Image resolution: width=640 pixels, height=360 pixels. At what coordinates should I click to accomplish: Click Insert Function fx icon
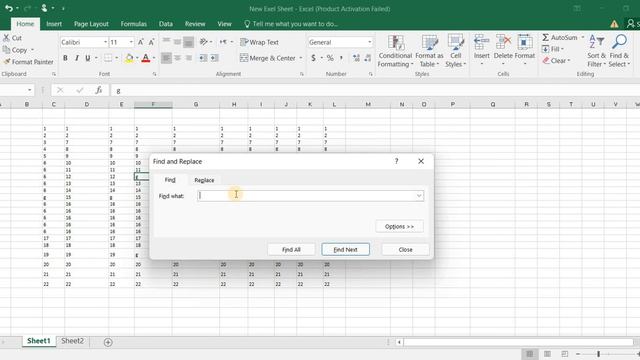(98, 90)
